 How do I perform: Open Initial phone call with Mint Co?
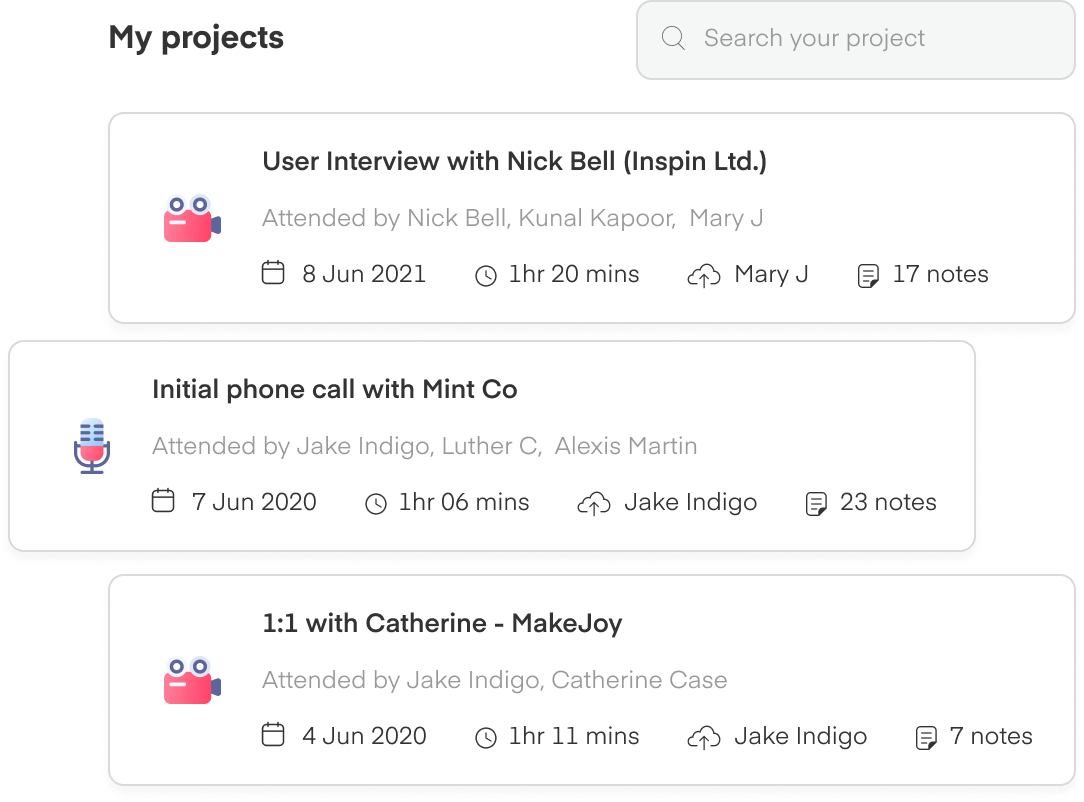(x=335, y=389)
